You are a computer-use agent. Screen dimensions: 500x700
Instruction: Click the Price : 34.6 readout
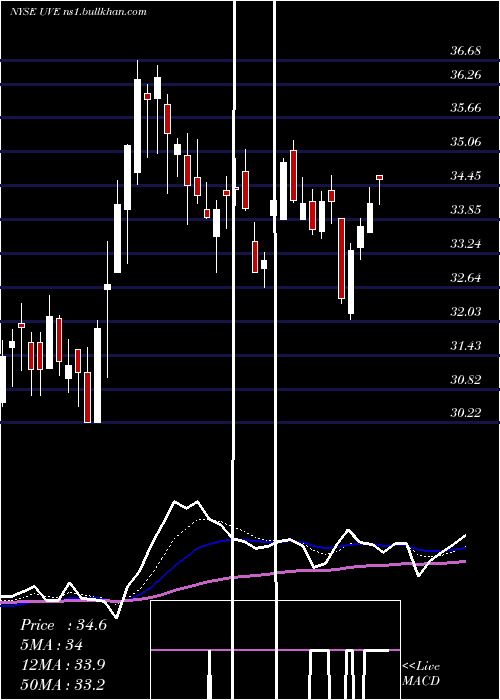(63, 625)
